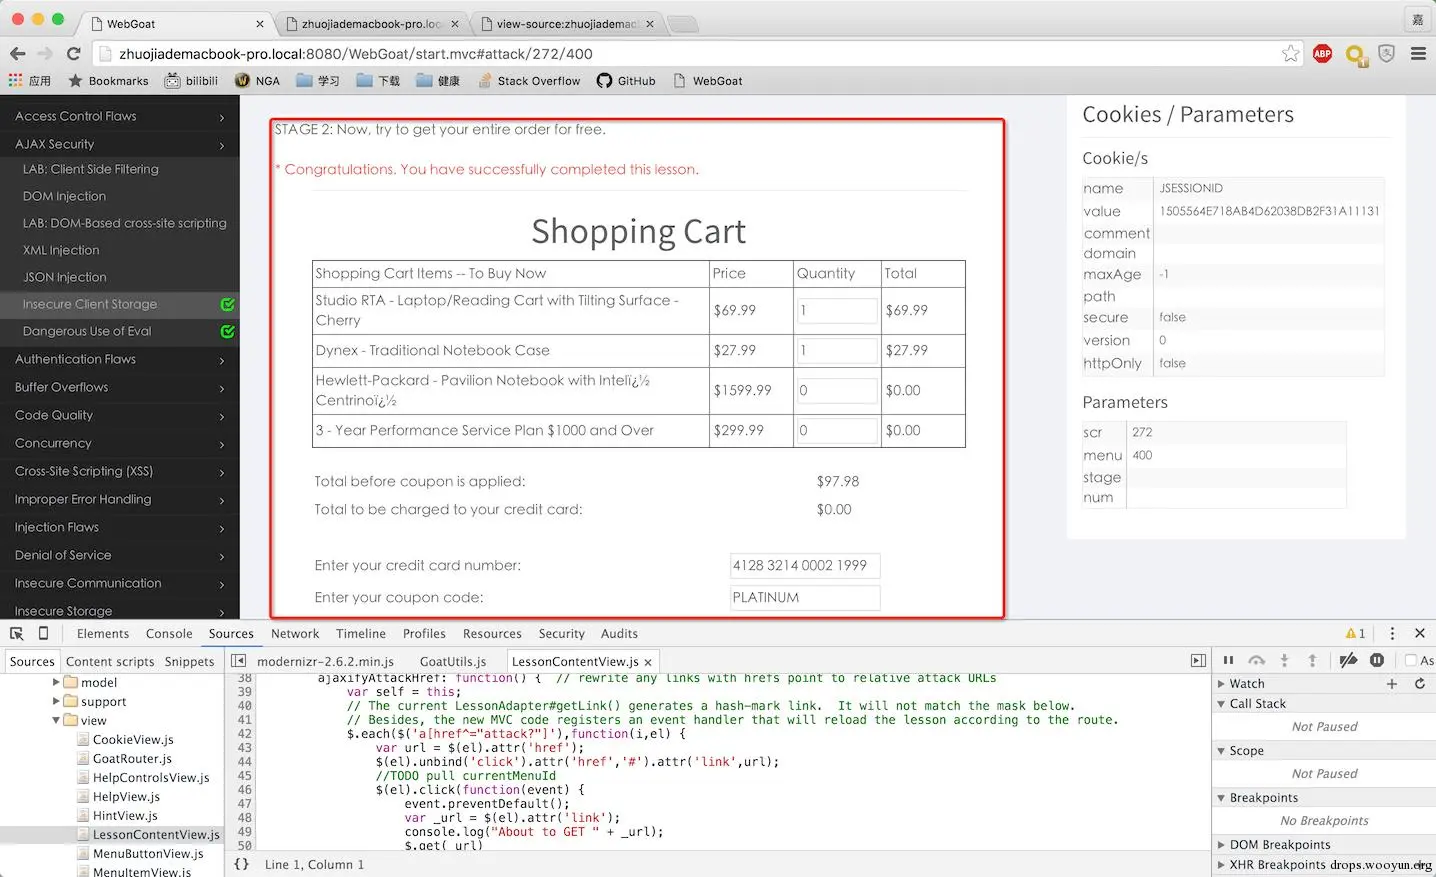This screenshot has height=877, width=1436.
Task: Bookmark this page with the star icon
Action: [x=1291, y=54]
